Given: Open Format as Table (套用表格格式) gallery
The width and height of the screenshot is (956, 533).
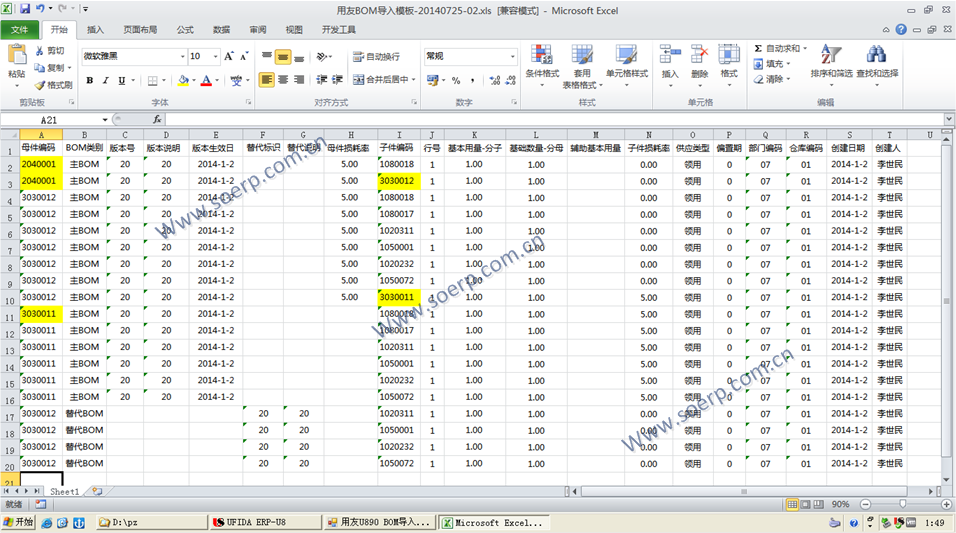Looking at the screenshot, I should point(582,66).
